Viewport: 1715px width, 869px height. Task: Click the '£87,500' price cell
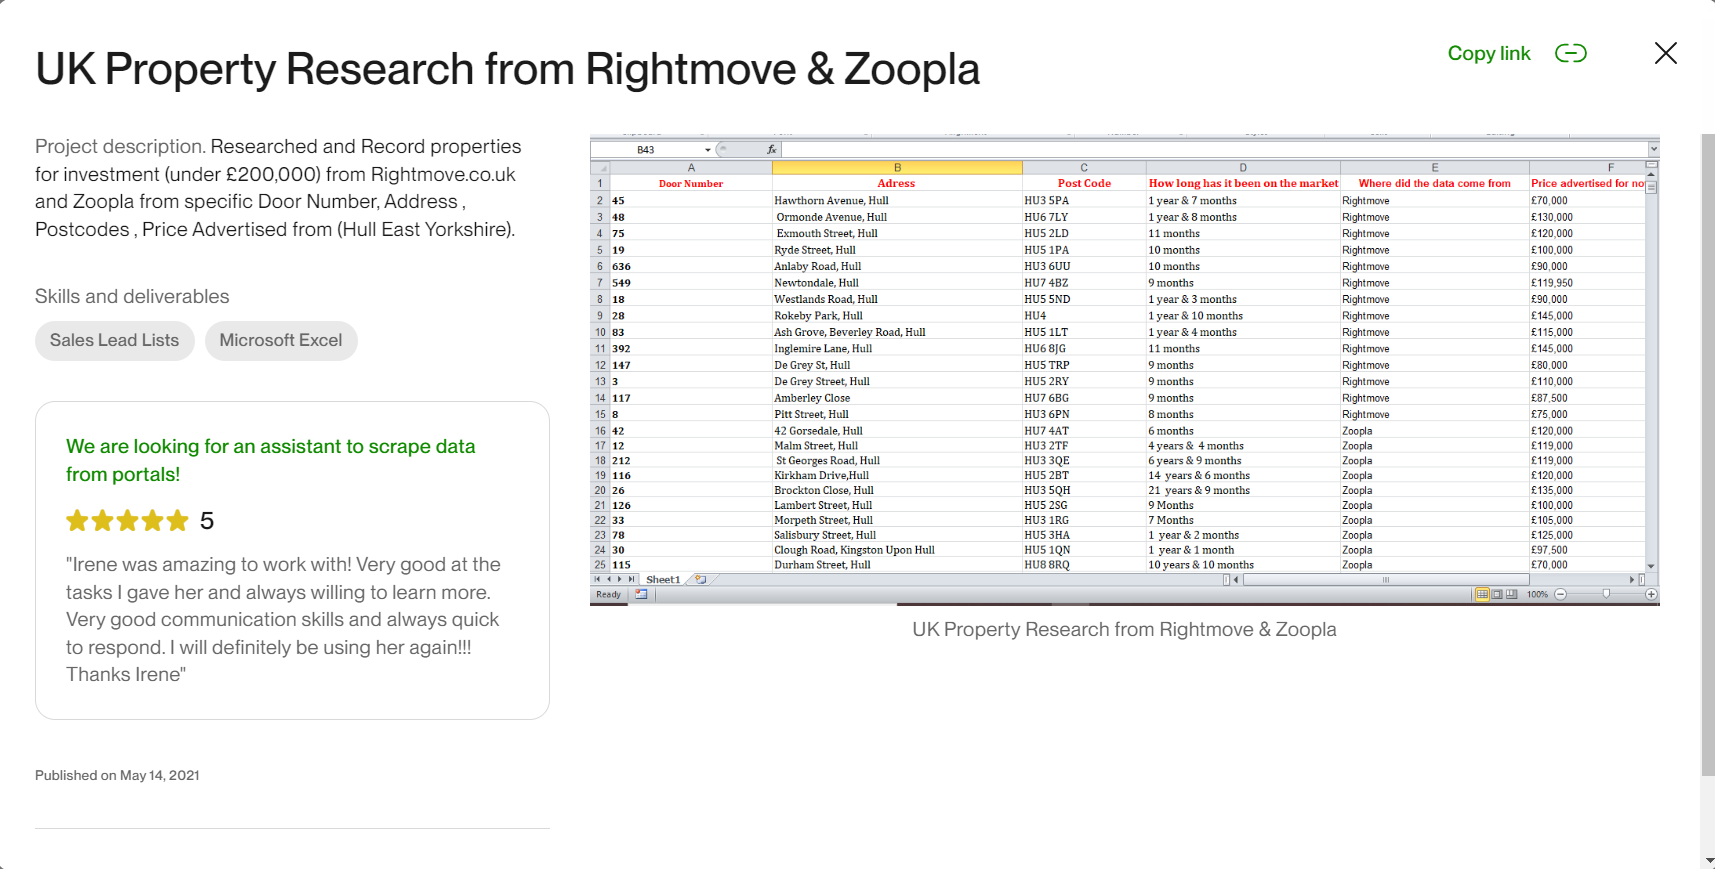(x=1587, y=398)
